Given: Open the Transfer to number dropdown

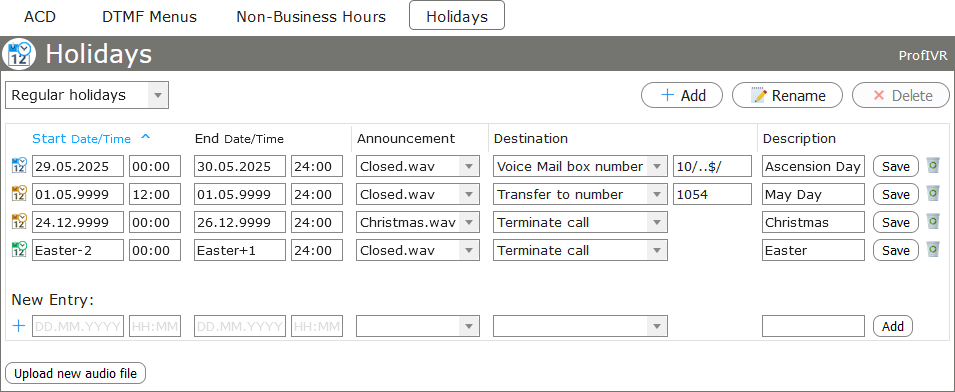Looking at the screenshot, I should tap(580, 194).
